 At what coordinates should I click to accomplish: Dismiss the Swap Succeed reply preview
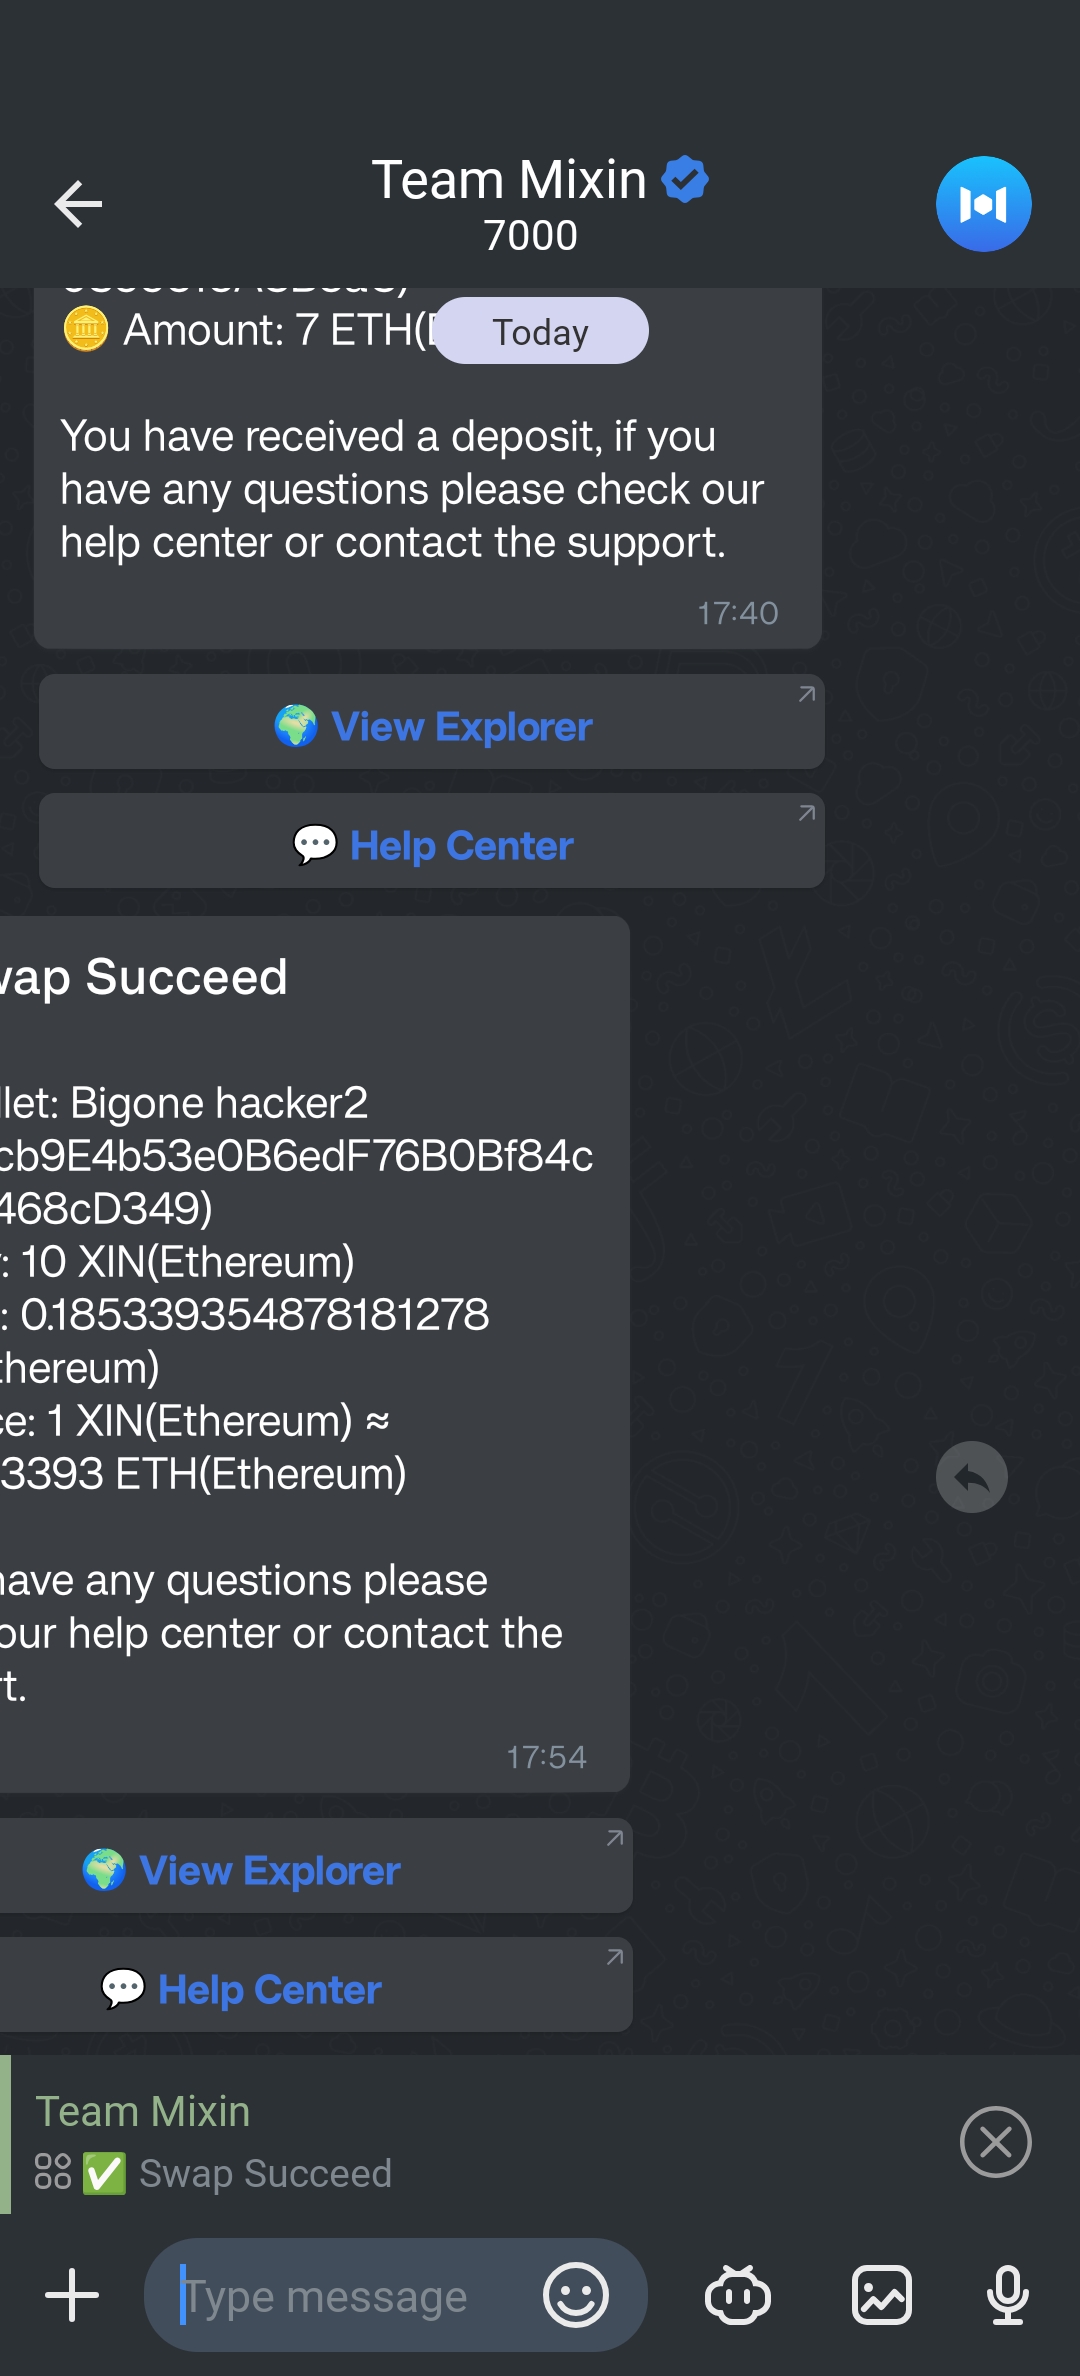tap(995, 2142)
